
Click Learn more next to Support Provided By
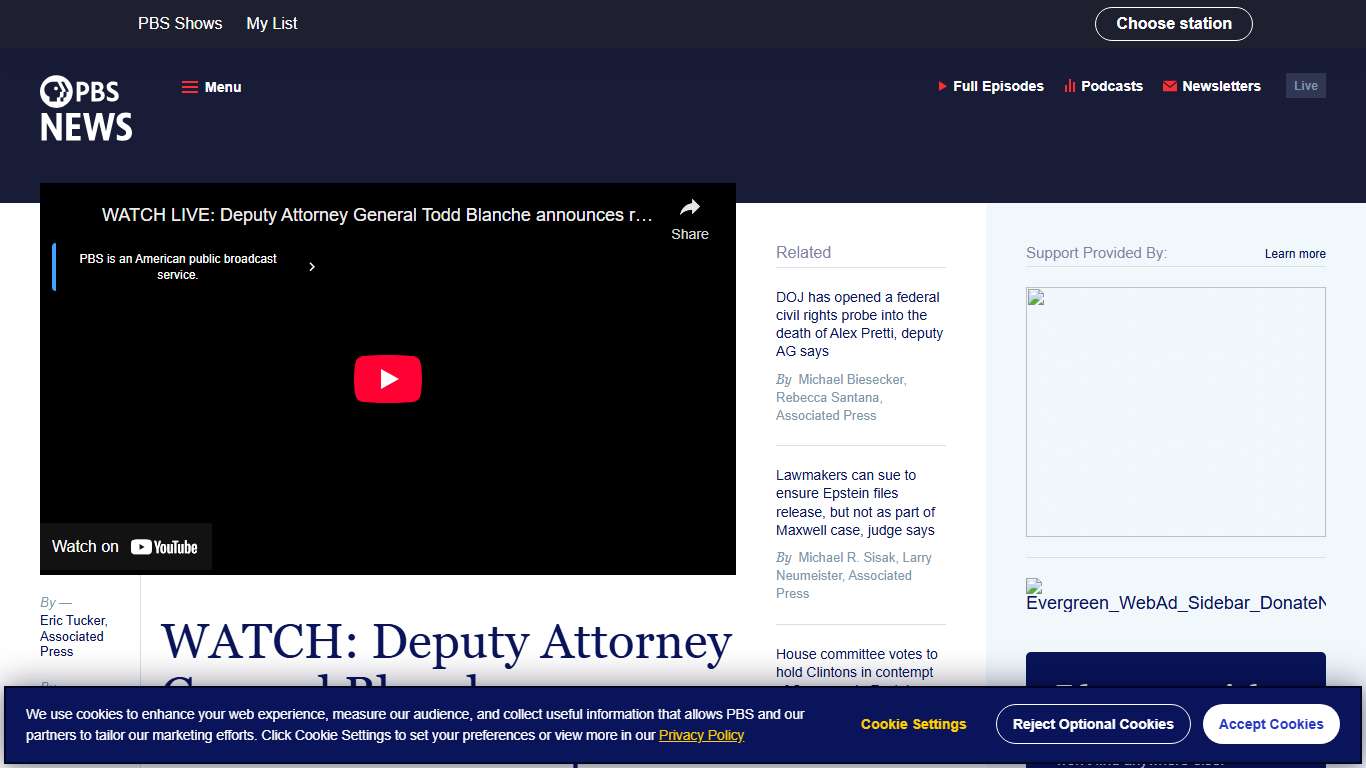[1294, 254]
